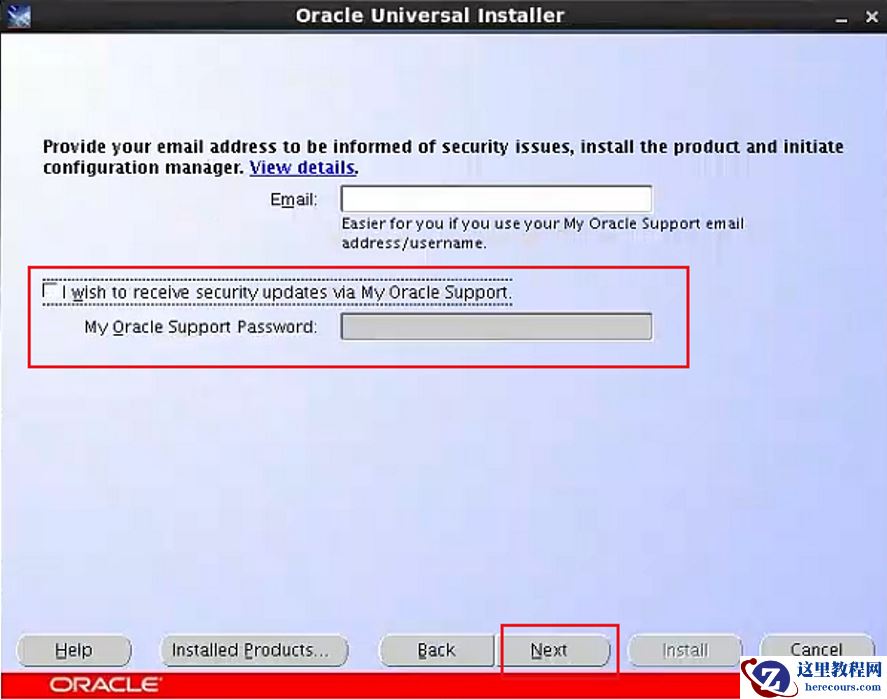Open the Help button
Screen dimensions: 887x699
point(74,650)
